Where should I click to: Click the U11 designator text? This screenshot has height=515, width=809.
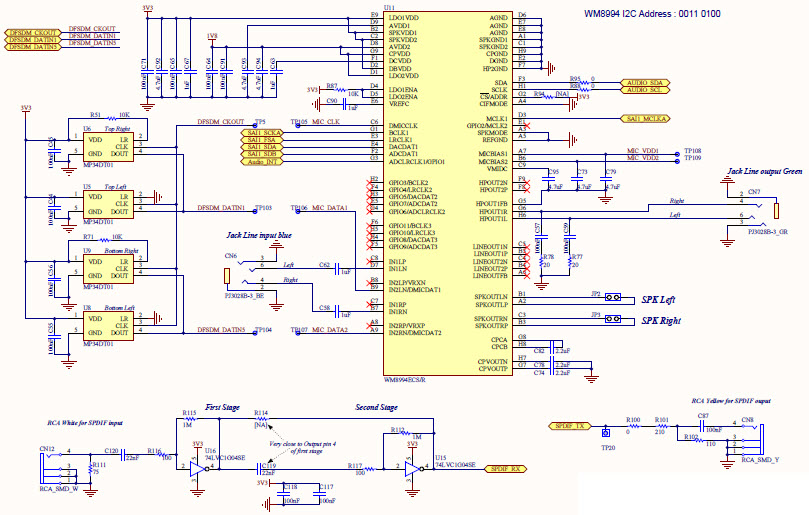(x=389, y=8)
